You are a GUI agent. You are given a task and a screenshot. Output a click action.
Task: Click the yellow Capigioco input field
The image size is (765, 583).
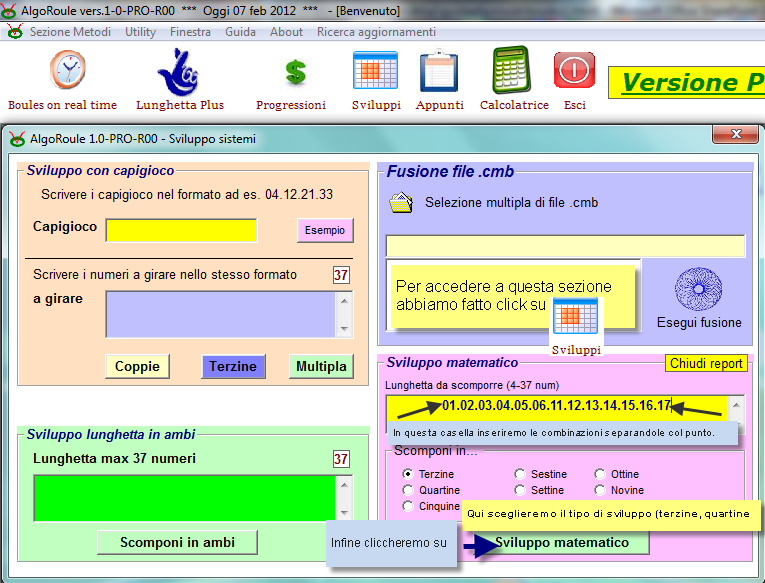(181, 230)
